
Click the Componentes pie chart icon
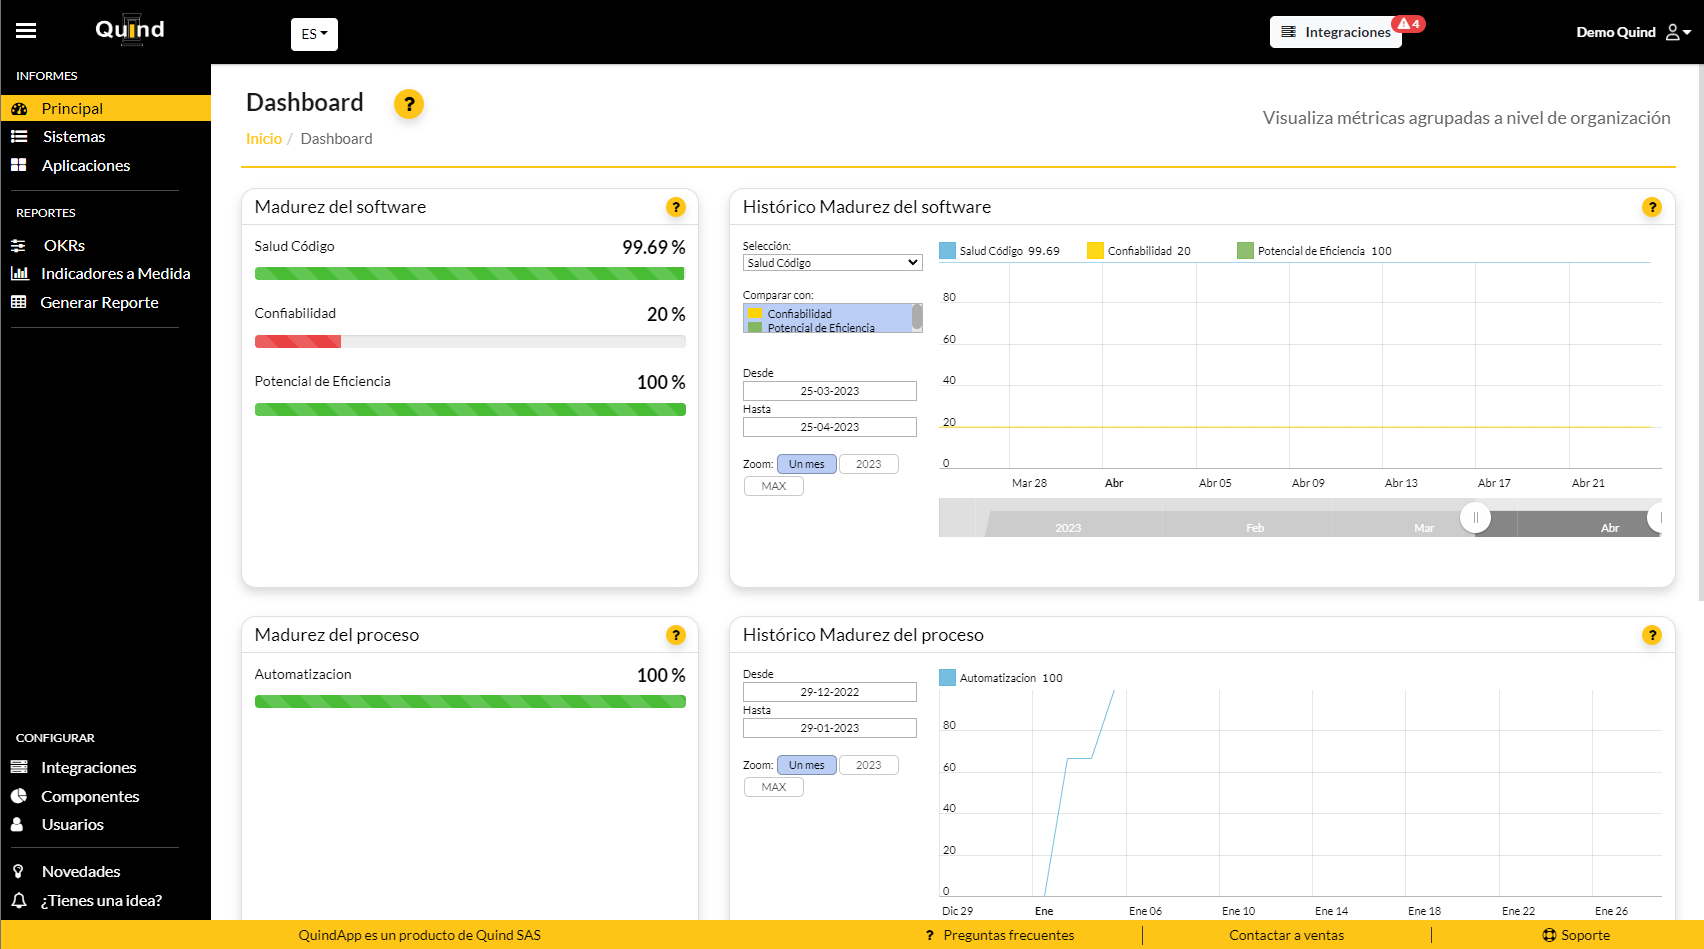(19, 796)
